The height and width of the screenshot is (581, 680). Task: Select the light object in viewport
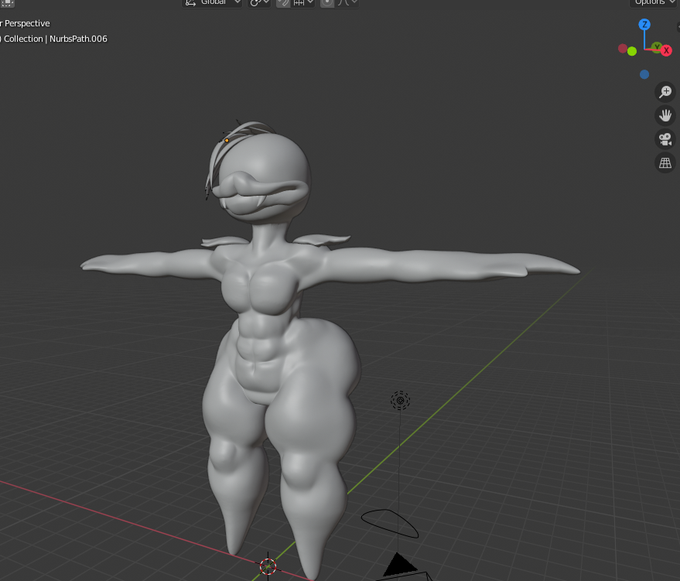(400, 400)
